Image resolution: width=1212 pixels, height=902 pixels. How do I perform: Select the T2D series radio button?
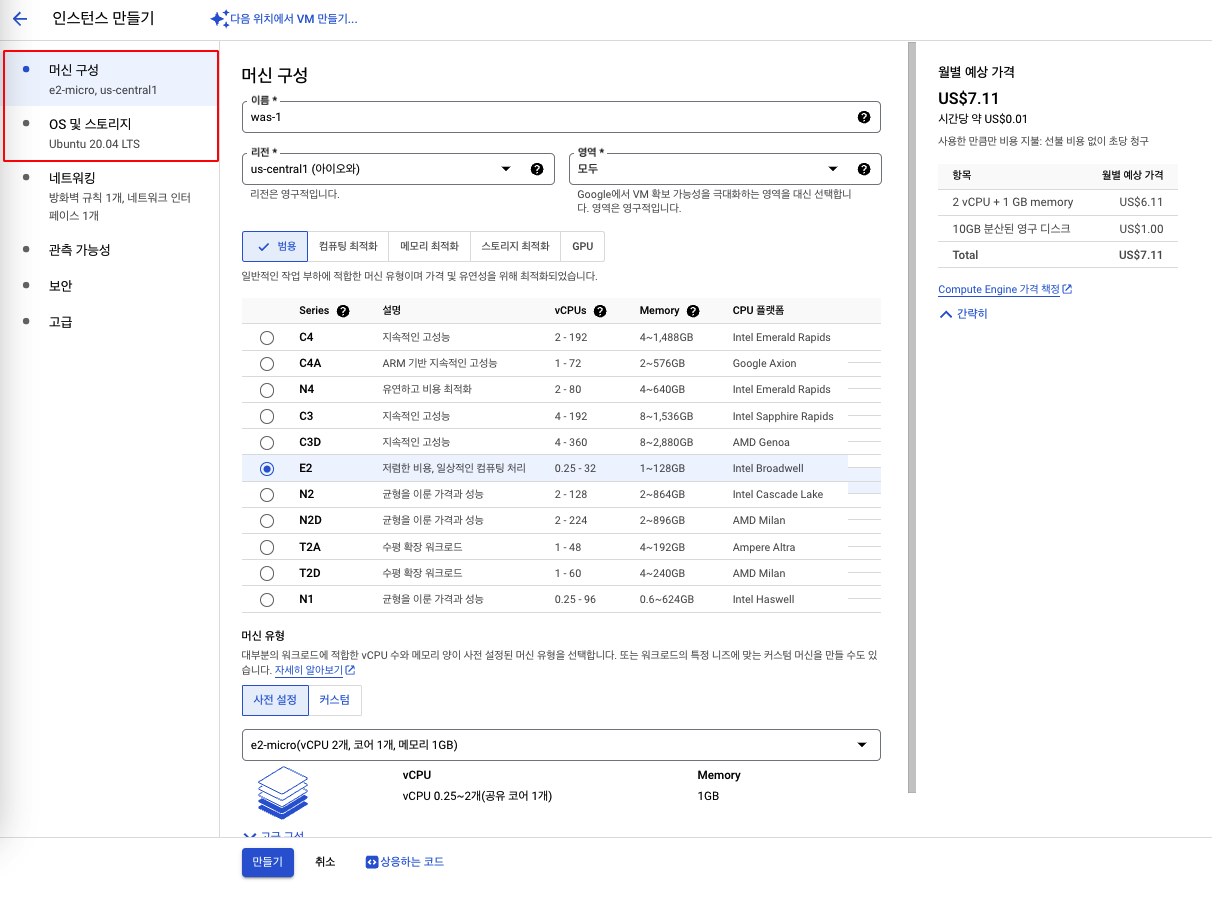[267, 573]
